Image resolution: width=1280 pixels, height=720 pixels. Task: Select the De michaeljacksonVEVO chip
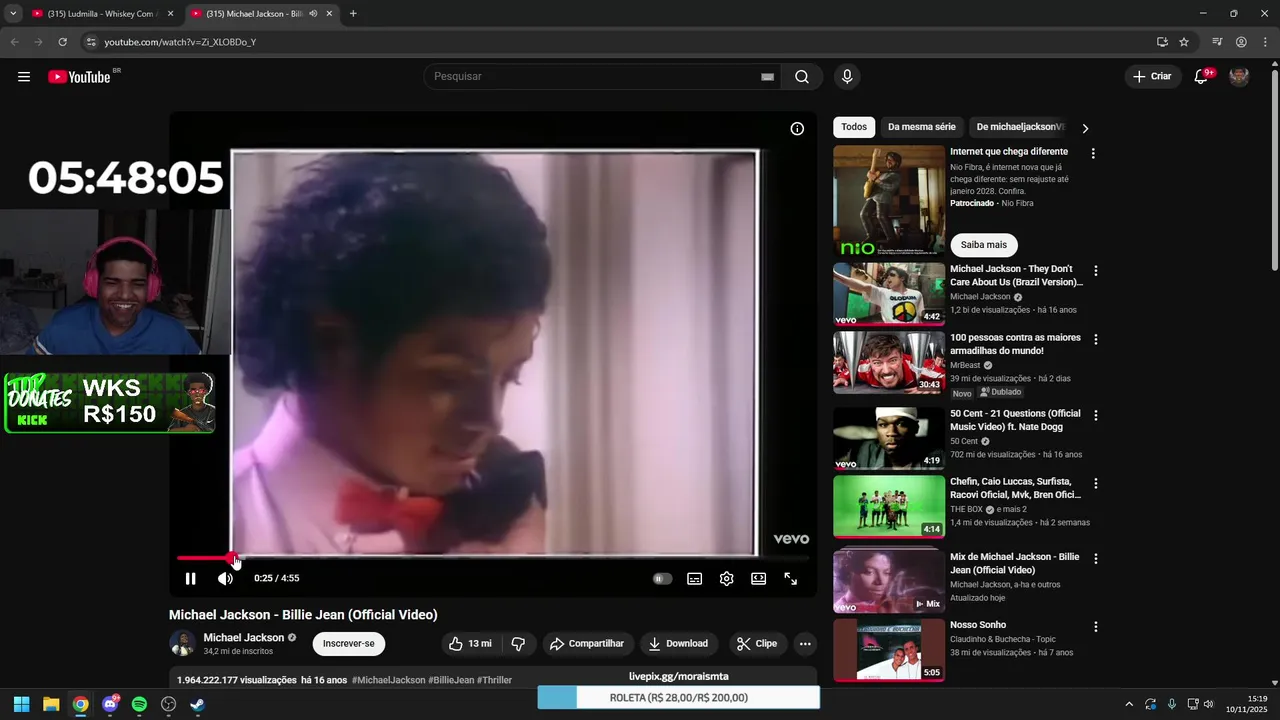[1021, 127]
